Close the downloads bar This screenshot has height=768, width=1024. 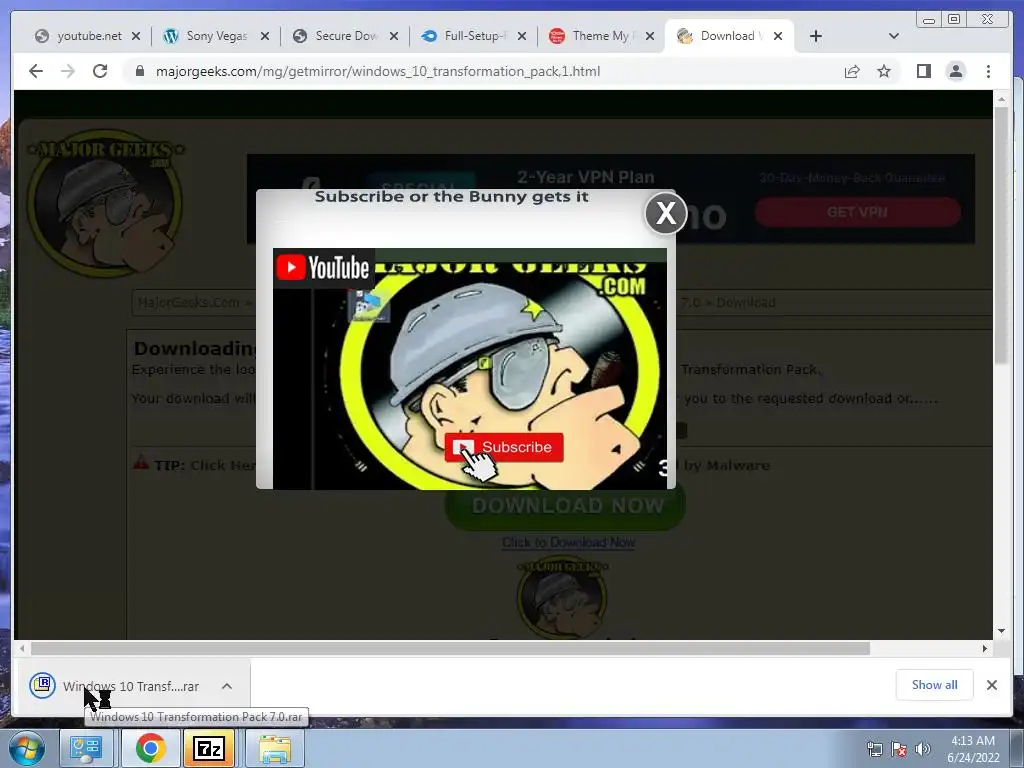992,684
